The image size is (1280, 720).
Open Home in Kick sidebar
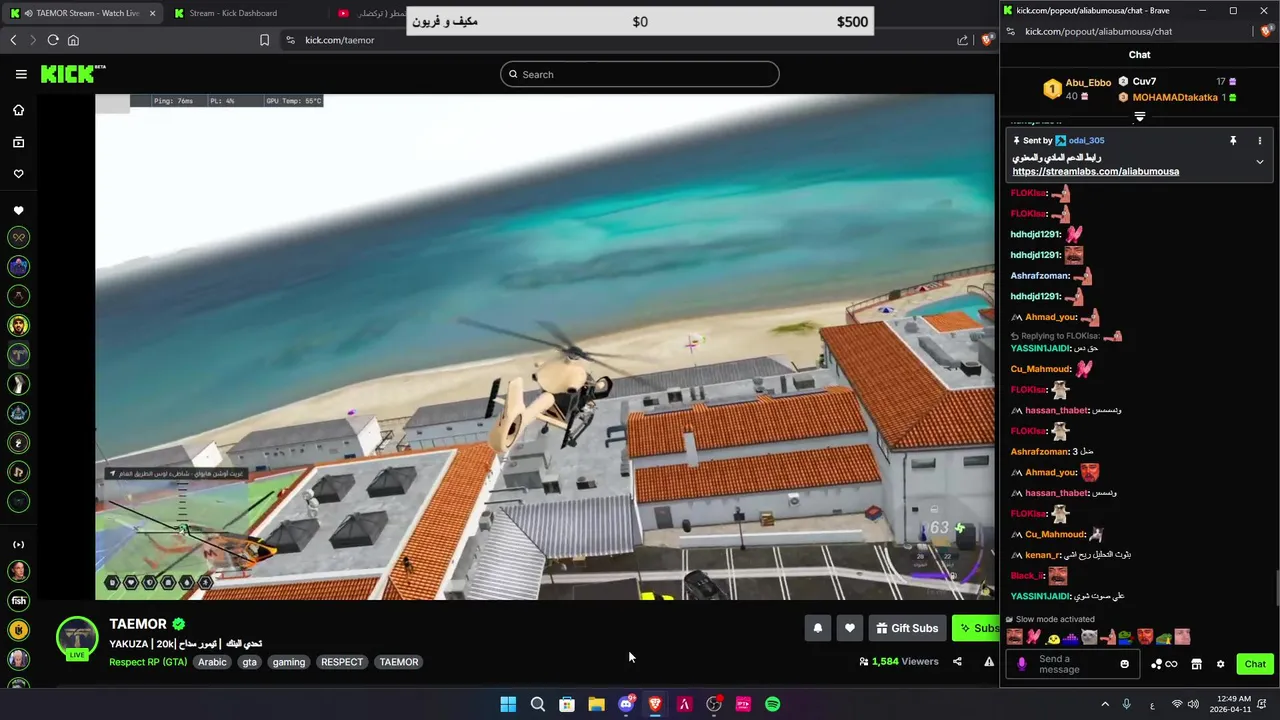point(18,110)
